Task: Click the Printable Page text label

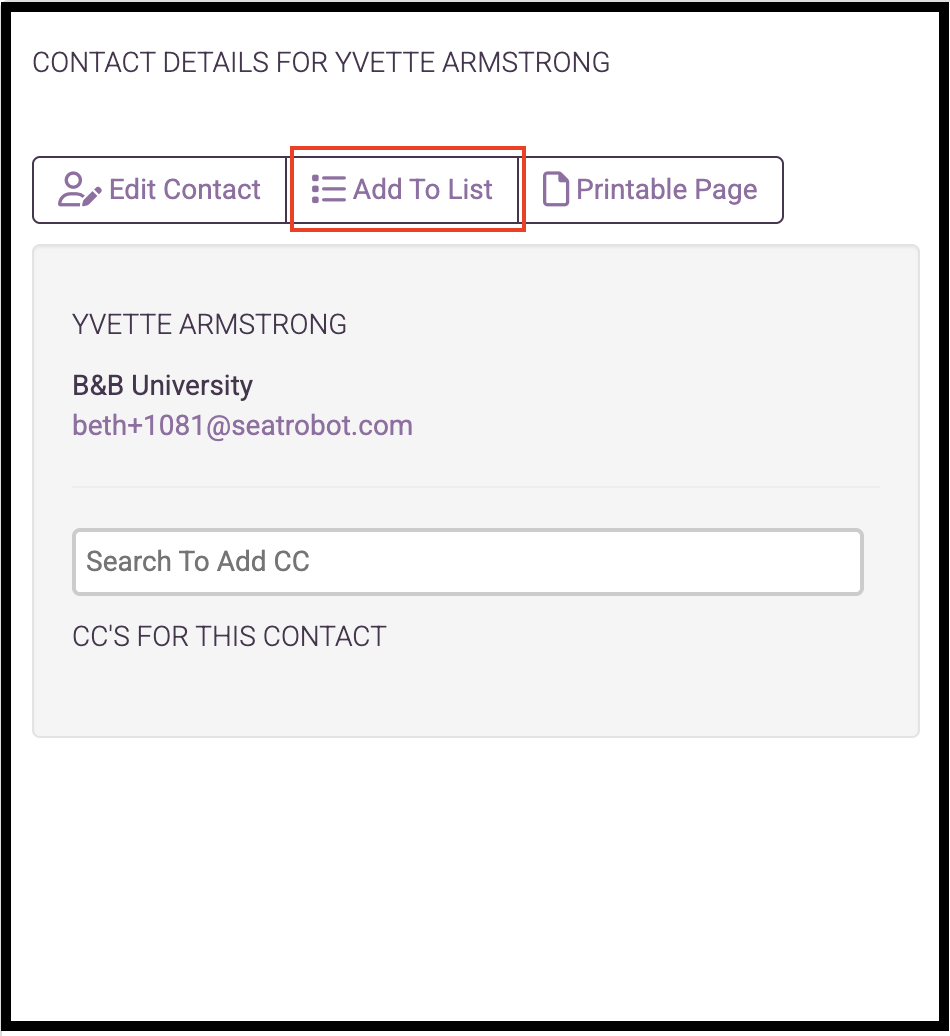Action: click(667, 190)
